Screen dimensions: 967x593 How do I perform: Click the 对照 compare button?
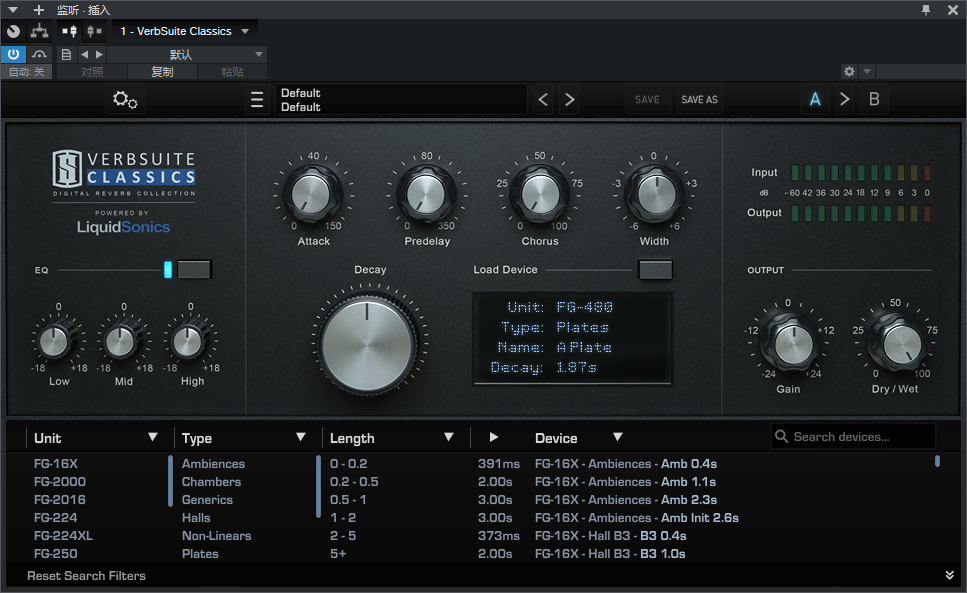92,72
